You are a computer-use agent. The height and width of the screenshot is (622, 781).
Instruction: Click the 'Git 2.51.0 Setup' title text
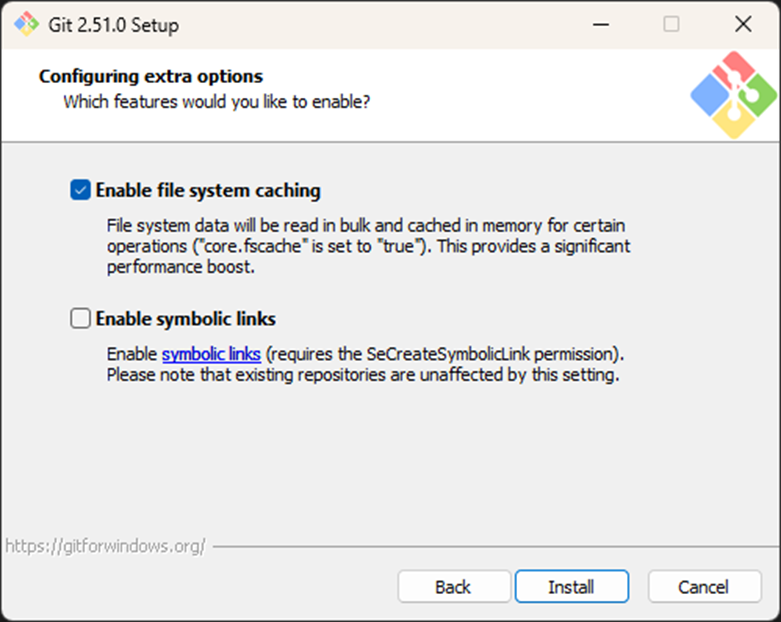(x=115, y=25)
